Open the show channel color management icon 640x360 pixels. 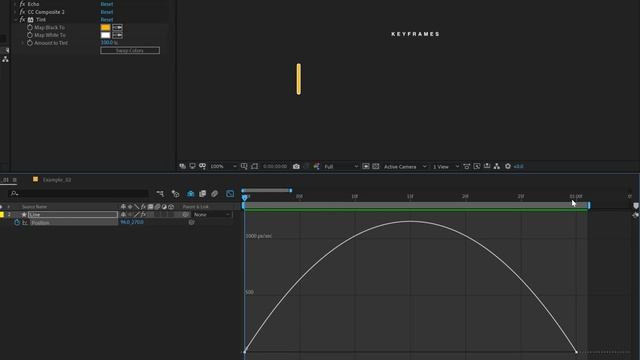(x=316, y=166)
